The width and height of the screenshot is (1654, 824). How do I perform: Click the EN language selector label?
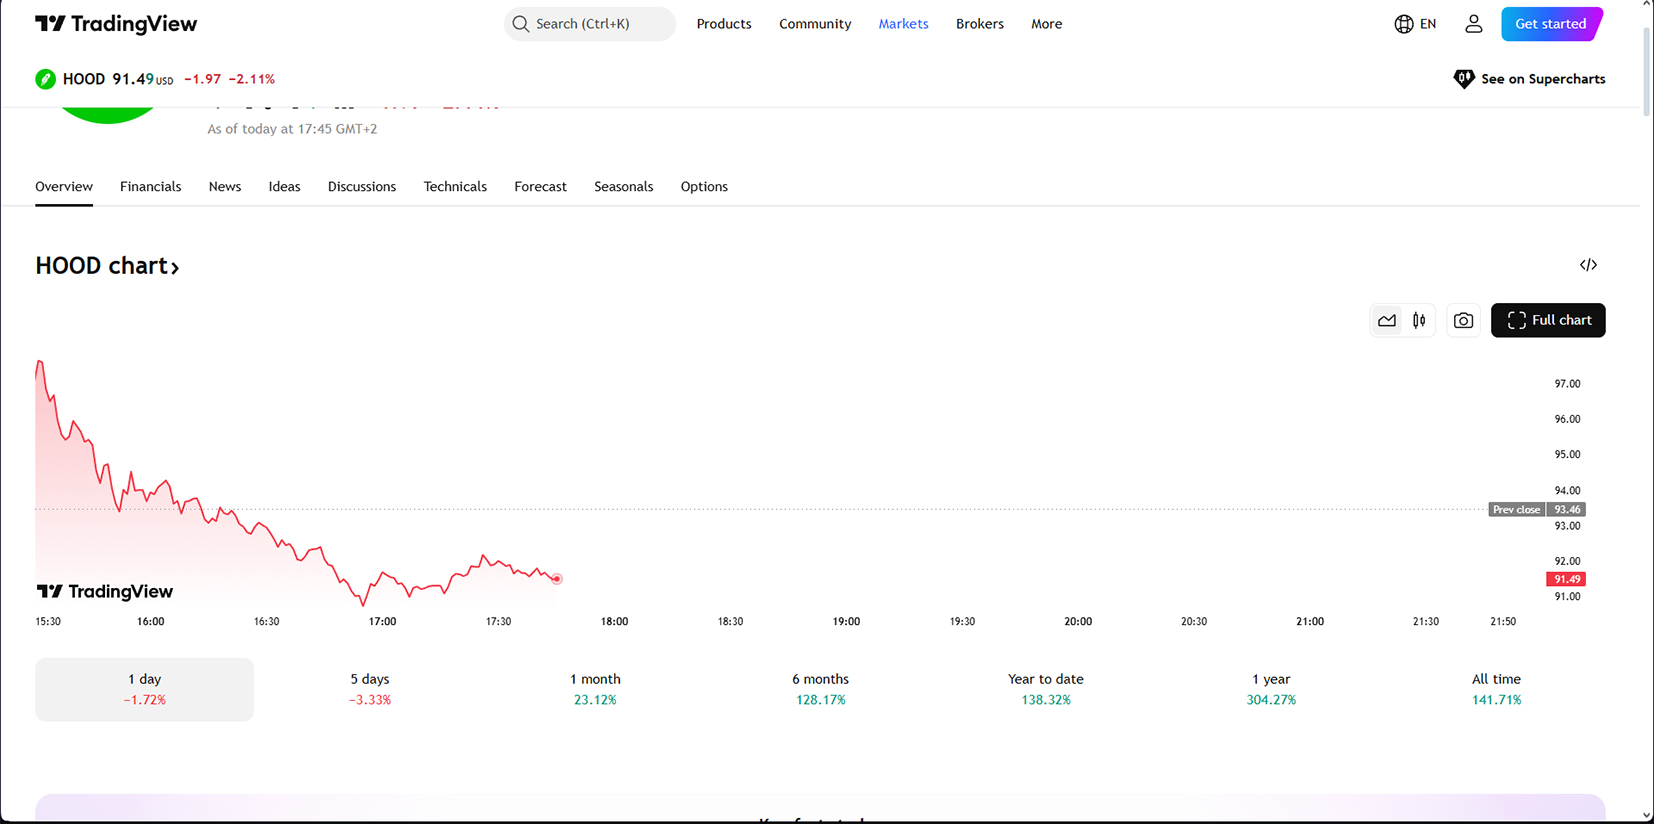tap(1428, 24)
